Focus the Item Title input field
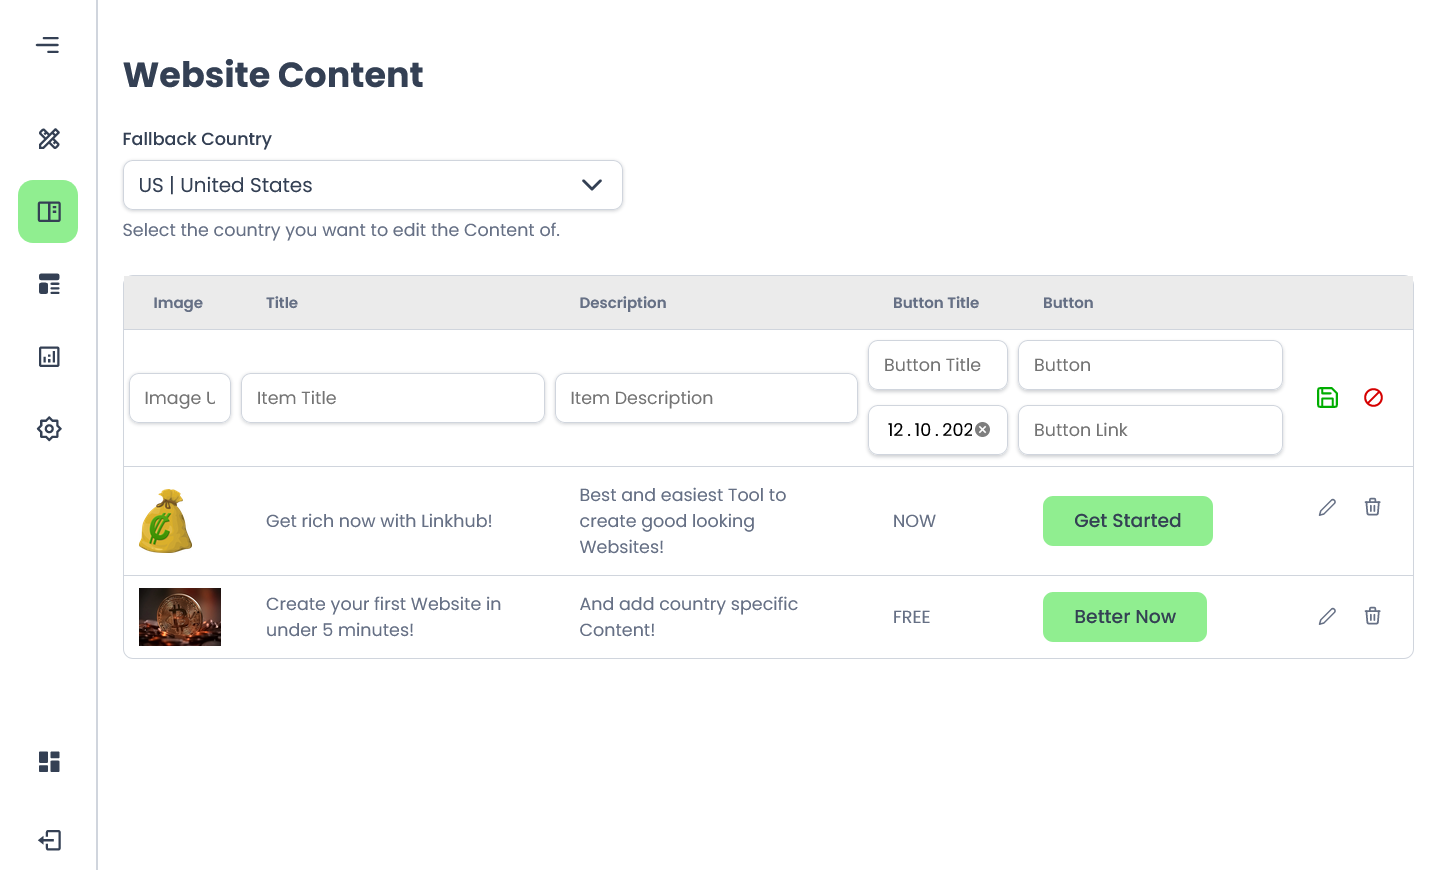 392,398
